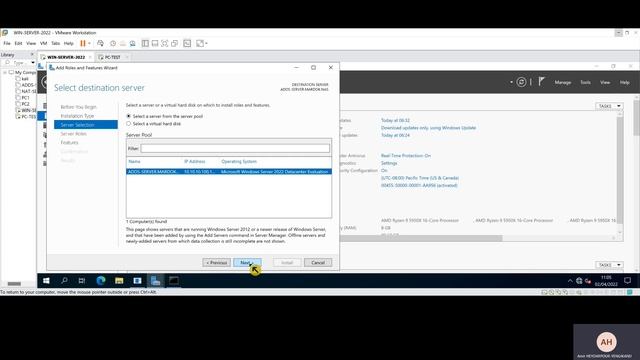640x360 pixels.
Task: Toggle the VMware library sidebar view icon
Action: (x=145, y=43)
